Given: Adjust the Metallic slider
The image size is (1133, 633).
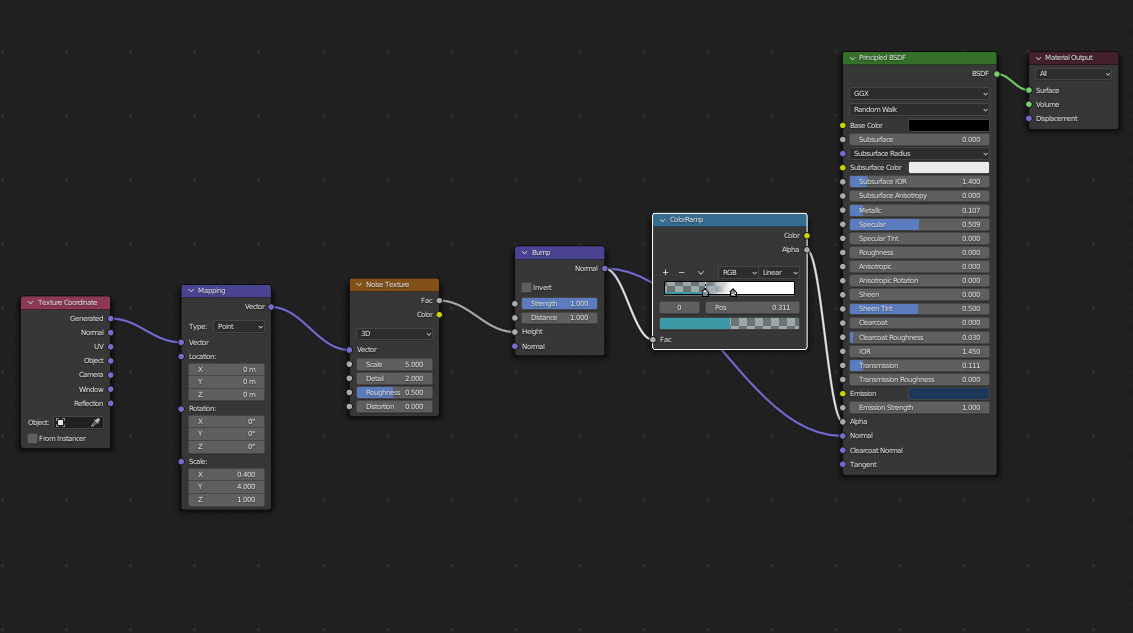Looking at the screenshot, I should (919, 210).
